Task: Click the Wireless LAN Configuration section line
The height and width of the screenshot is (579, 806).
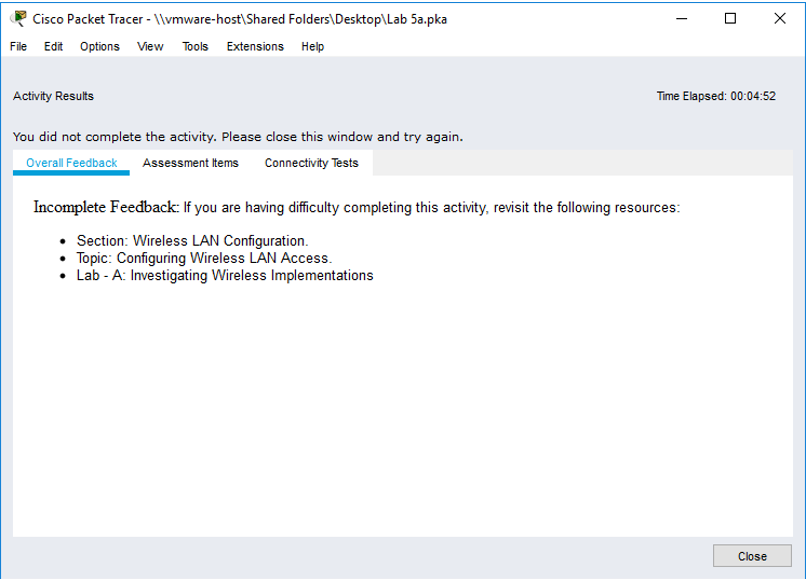Action: click(x=192, y=241)
